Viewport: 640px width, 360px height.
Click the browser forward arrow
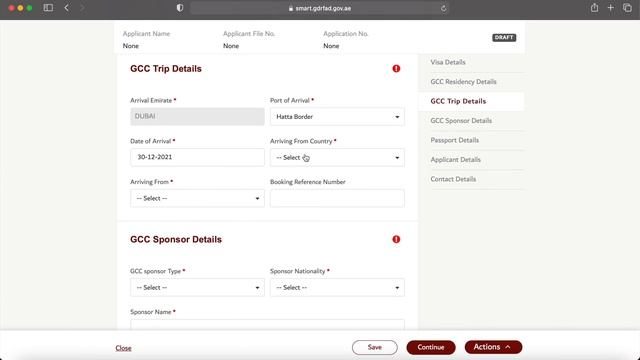coord(82,8)
